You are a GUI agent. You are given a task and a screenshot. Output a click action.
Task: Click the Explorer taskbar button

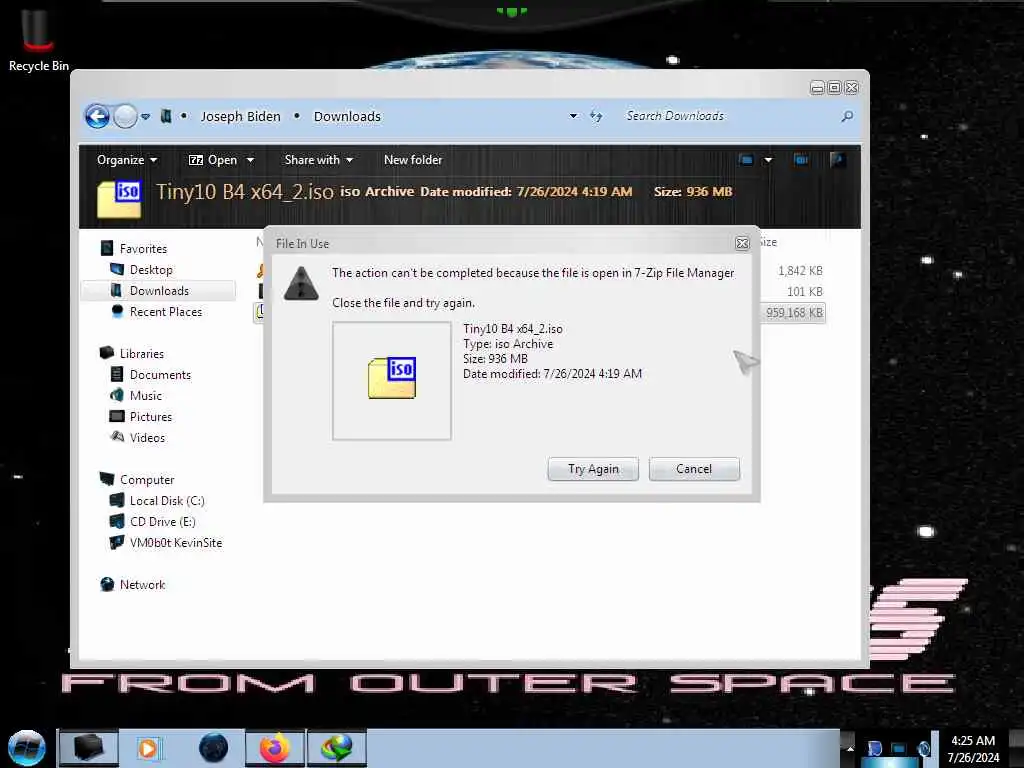88,748
